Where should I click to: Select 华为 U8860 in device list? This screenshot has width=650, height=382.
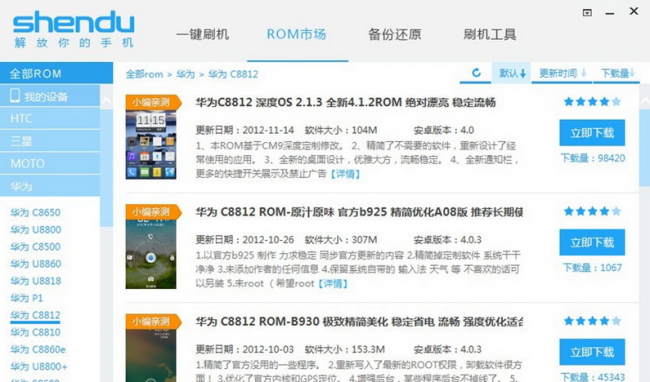click(x=36, y=264)
